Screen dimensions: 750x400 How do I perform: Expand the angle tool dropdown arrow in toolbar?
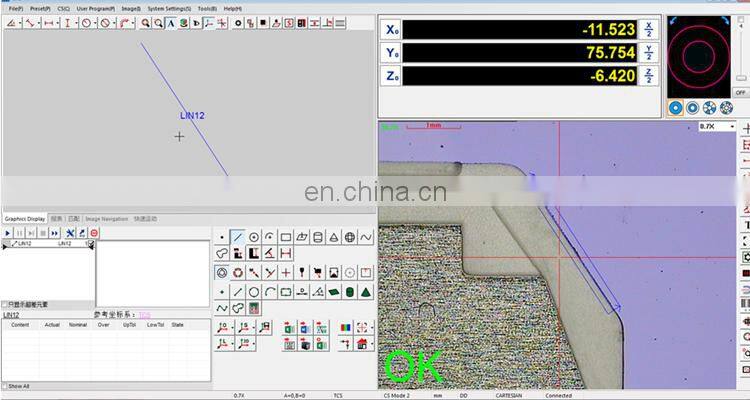tap(20, 23)
